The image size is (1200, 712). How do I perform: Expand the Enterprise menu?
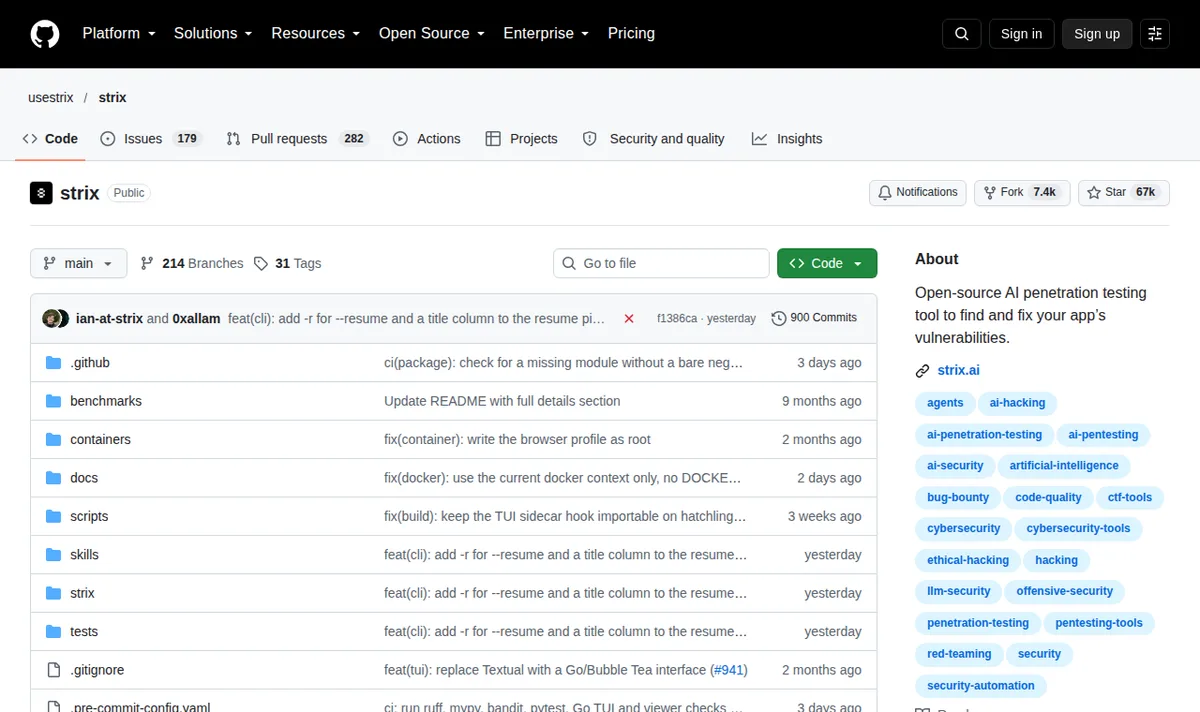pyautogui.click(x=546, y=33)
